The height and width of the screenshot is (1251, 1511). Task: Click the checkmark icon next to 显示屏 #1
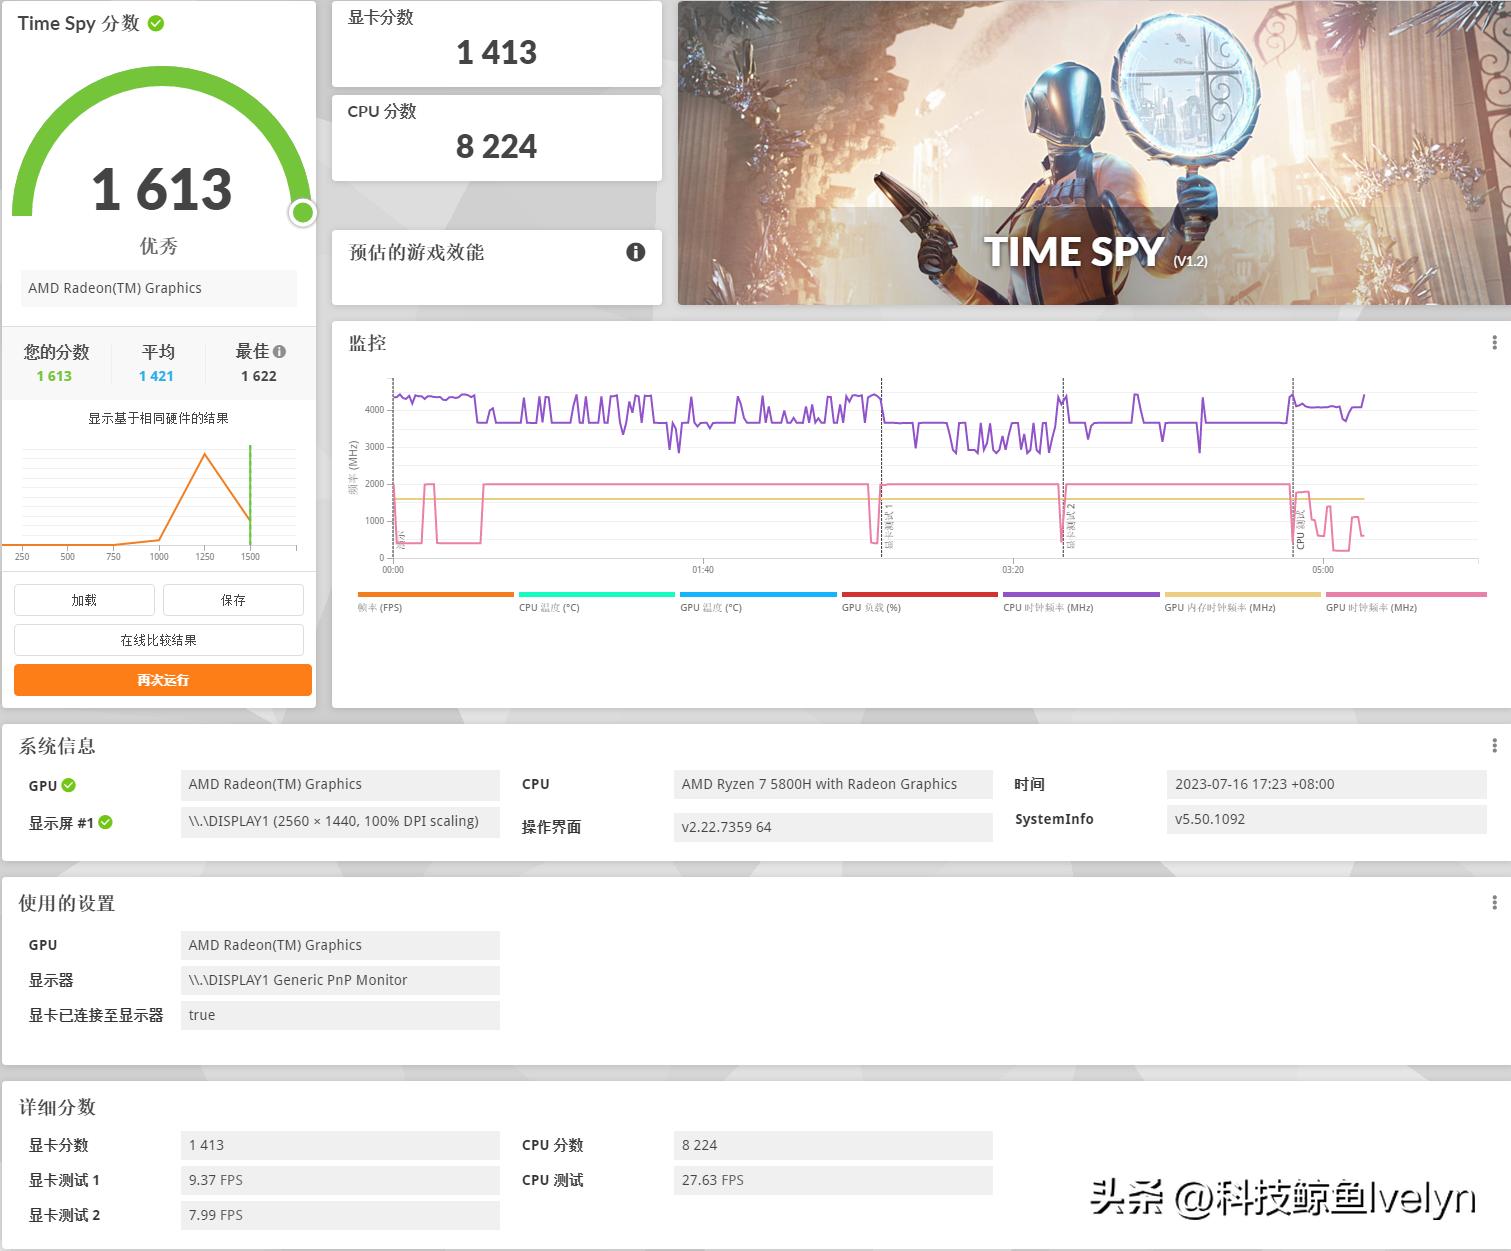click(104, 822)
